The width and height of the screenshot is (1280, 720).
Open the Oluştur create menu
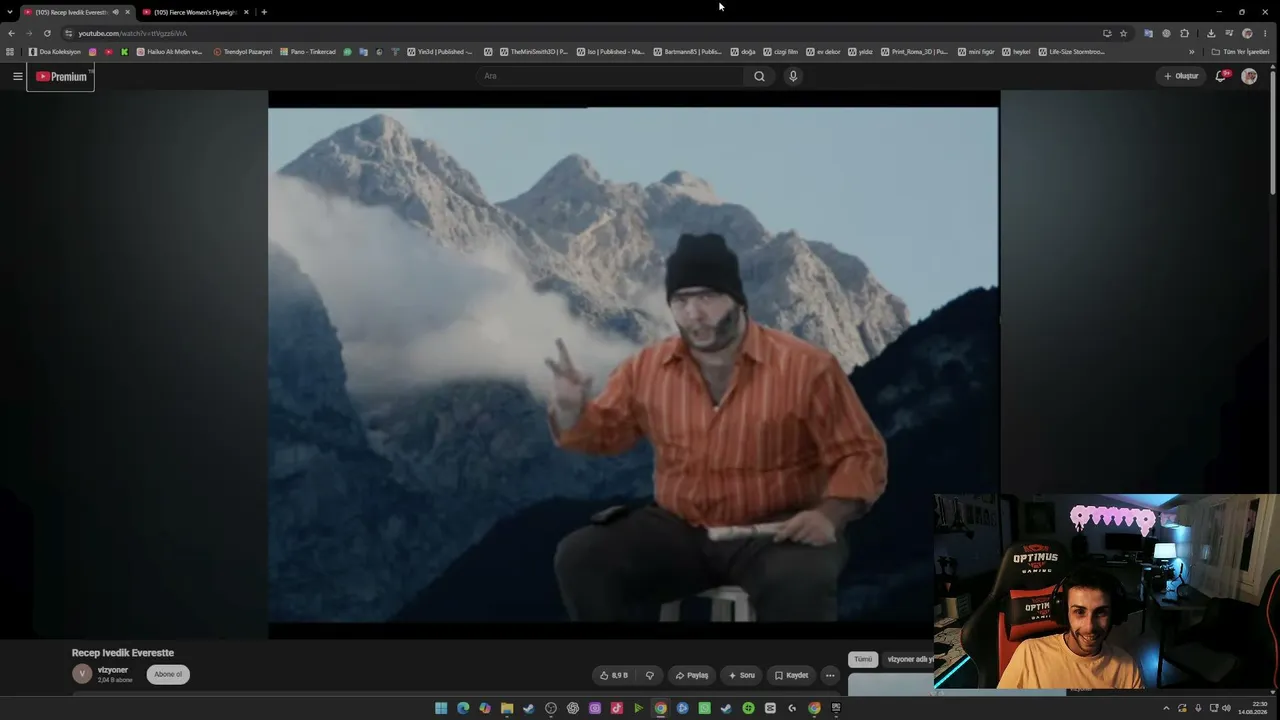(x=1180, y=76)
